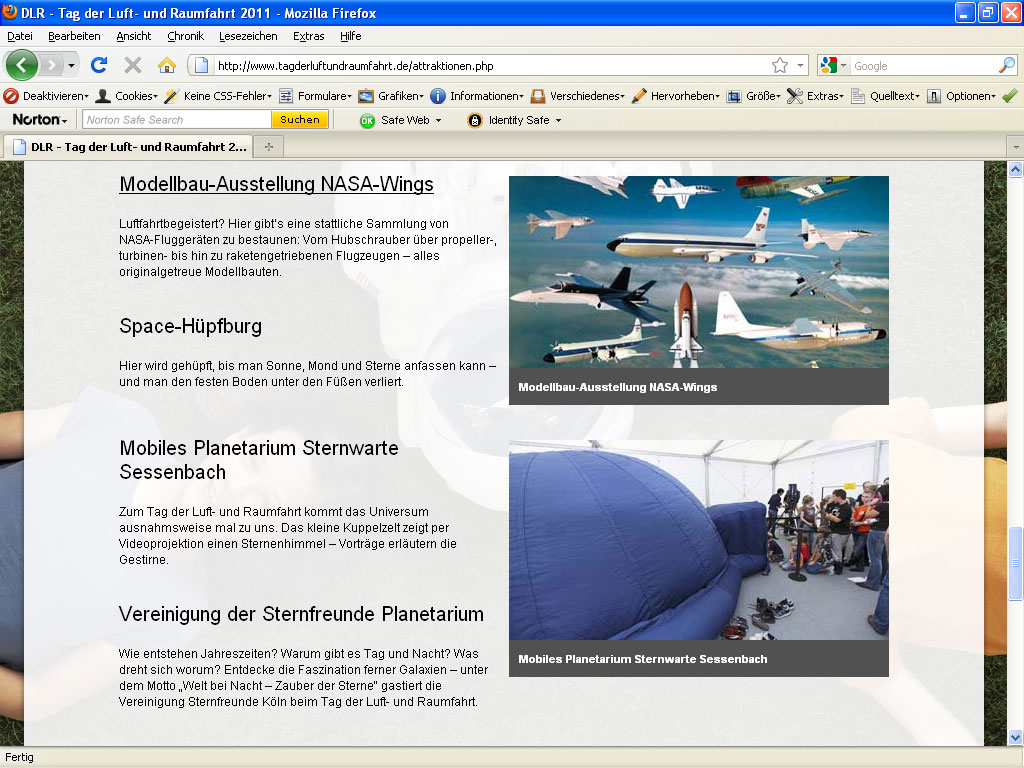Click the vertical page scrollbar thumb

1016,563
